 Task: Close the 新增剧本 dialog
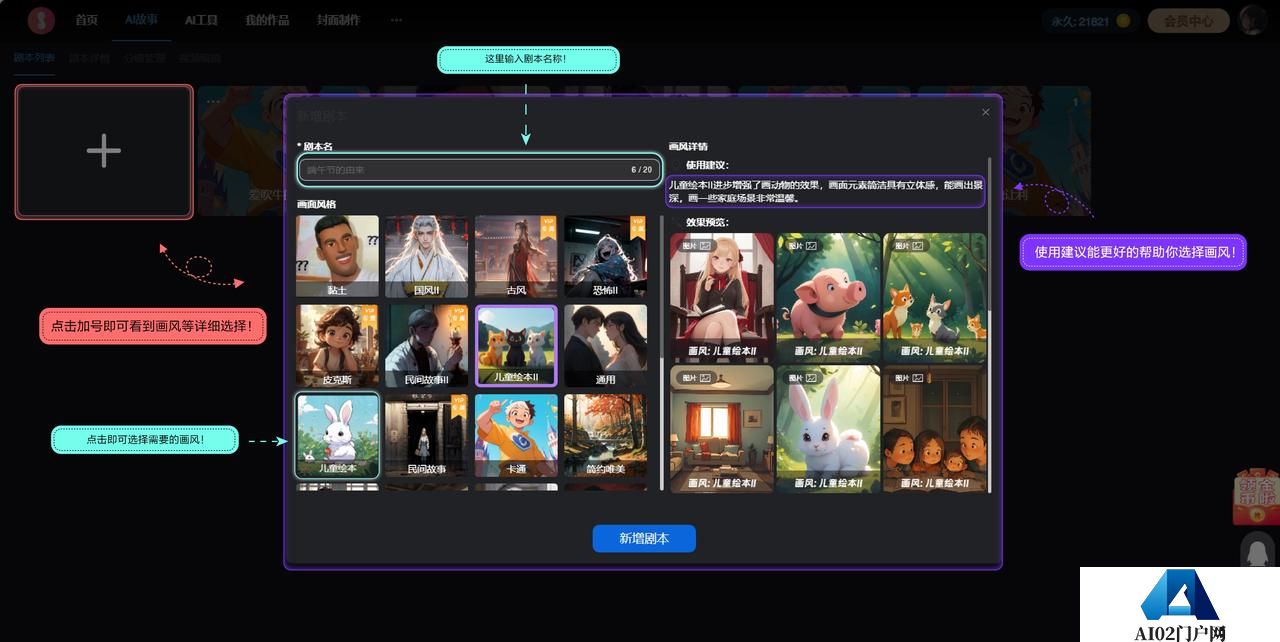pos(985,112)
